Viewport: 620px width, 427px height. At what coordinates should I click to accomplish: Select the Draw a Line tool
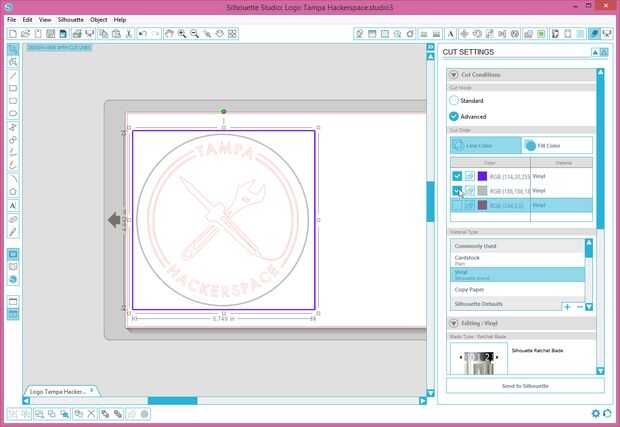13,76
